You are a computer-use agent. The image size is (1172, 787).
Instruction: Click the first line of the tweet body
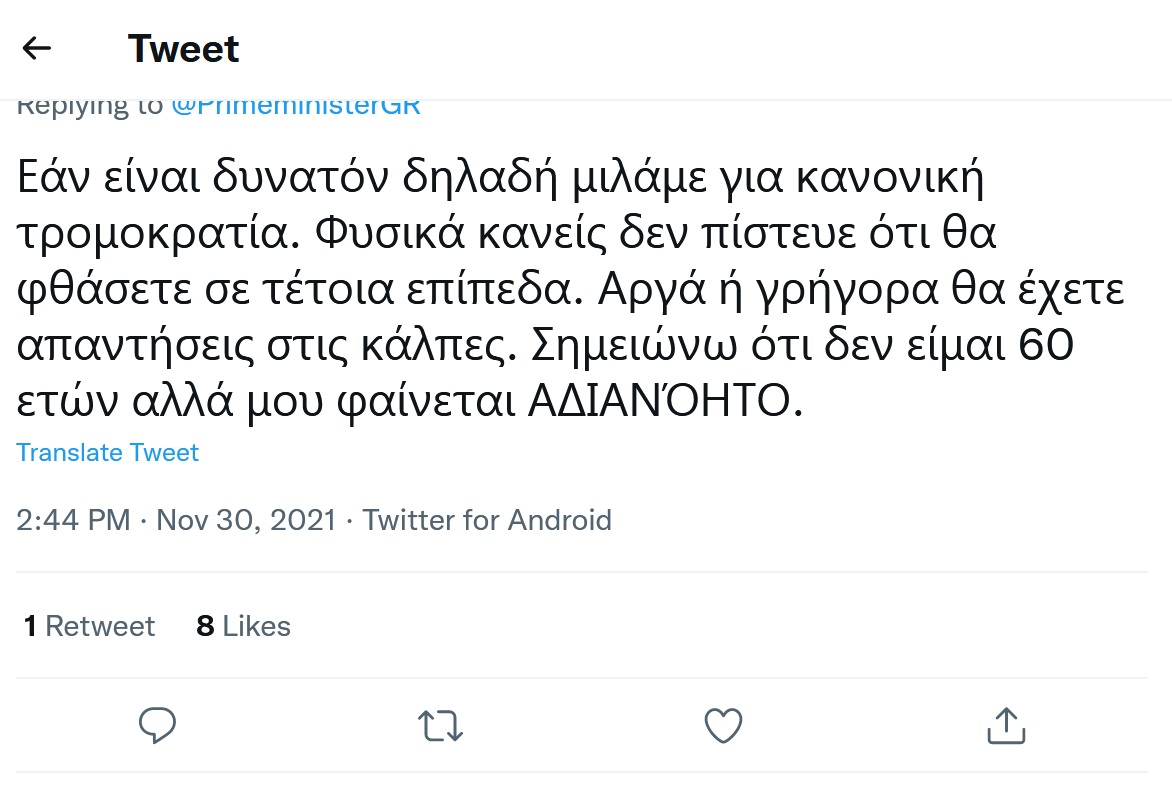(x=500, y=178)
